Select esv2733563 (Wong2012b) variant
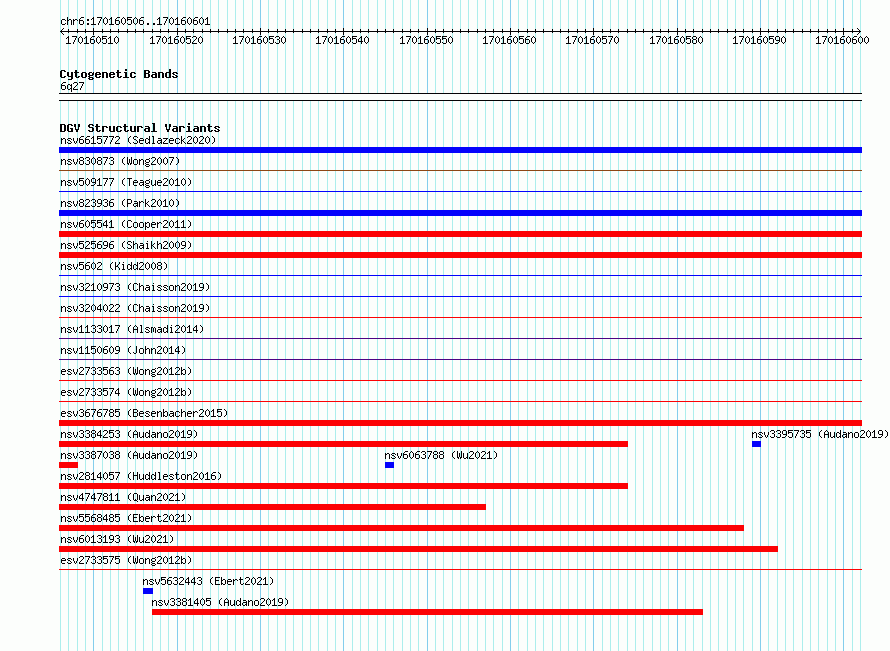Screen dimensions: 890x651 [x=126, y=371]
